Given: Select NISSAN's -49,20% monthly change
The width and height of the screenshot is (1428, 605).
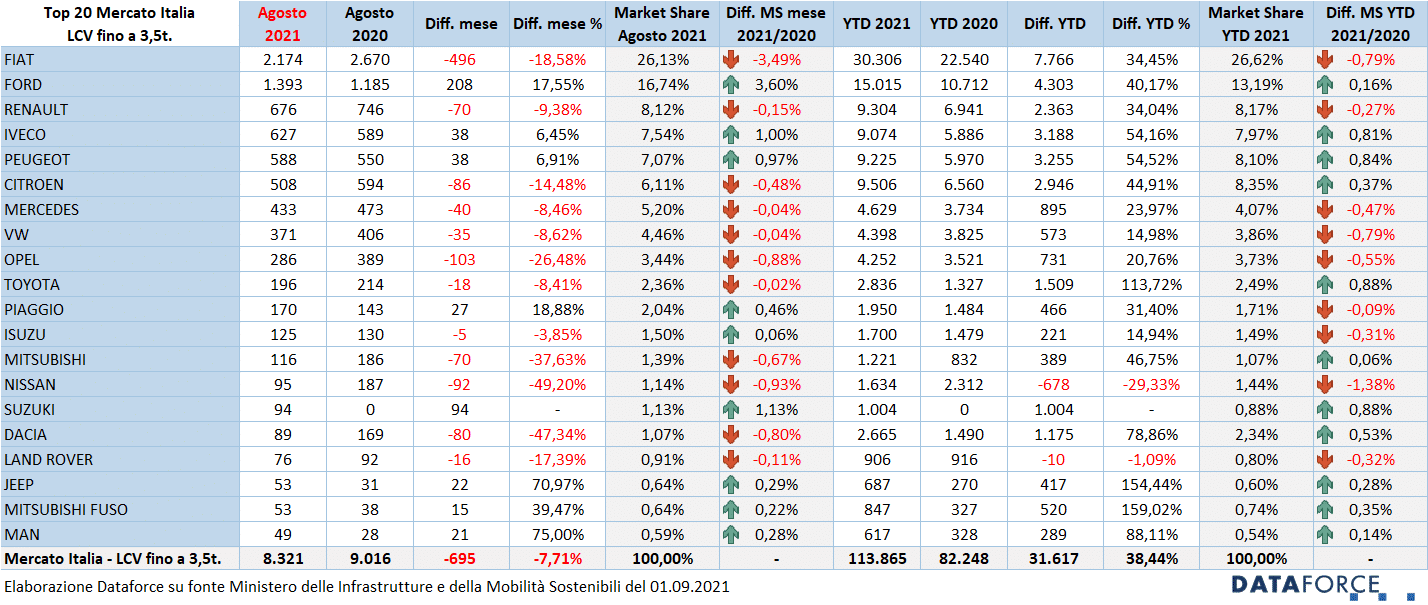Looking at the screenshot, I should [557, 384].
